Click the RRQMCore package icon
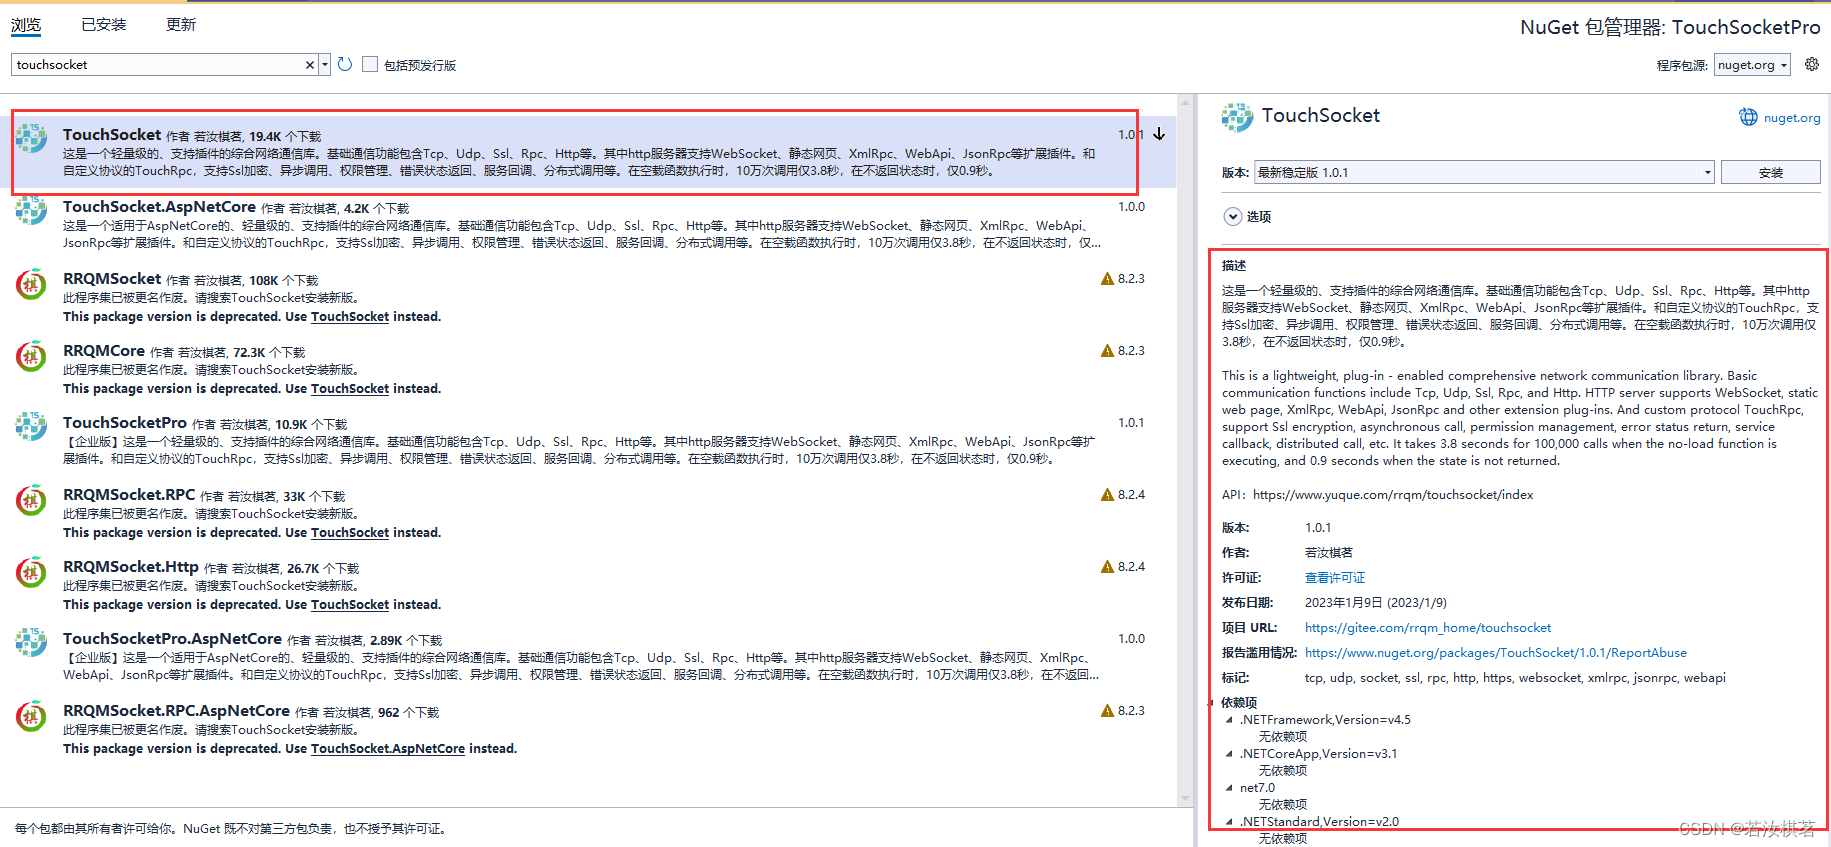This screenshot has width=1831, height=847. click(31, 356)
